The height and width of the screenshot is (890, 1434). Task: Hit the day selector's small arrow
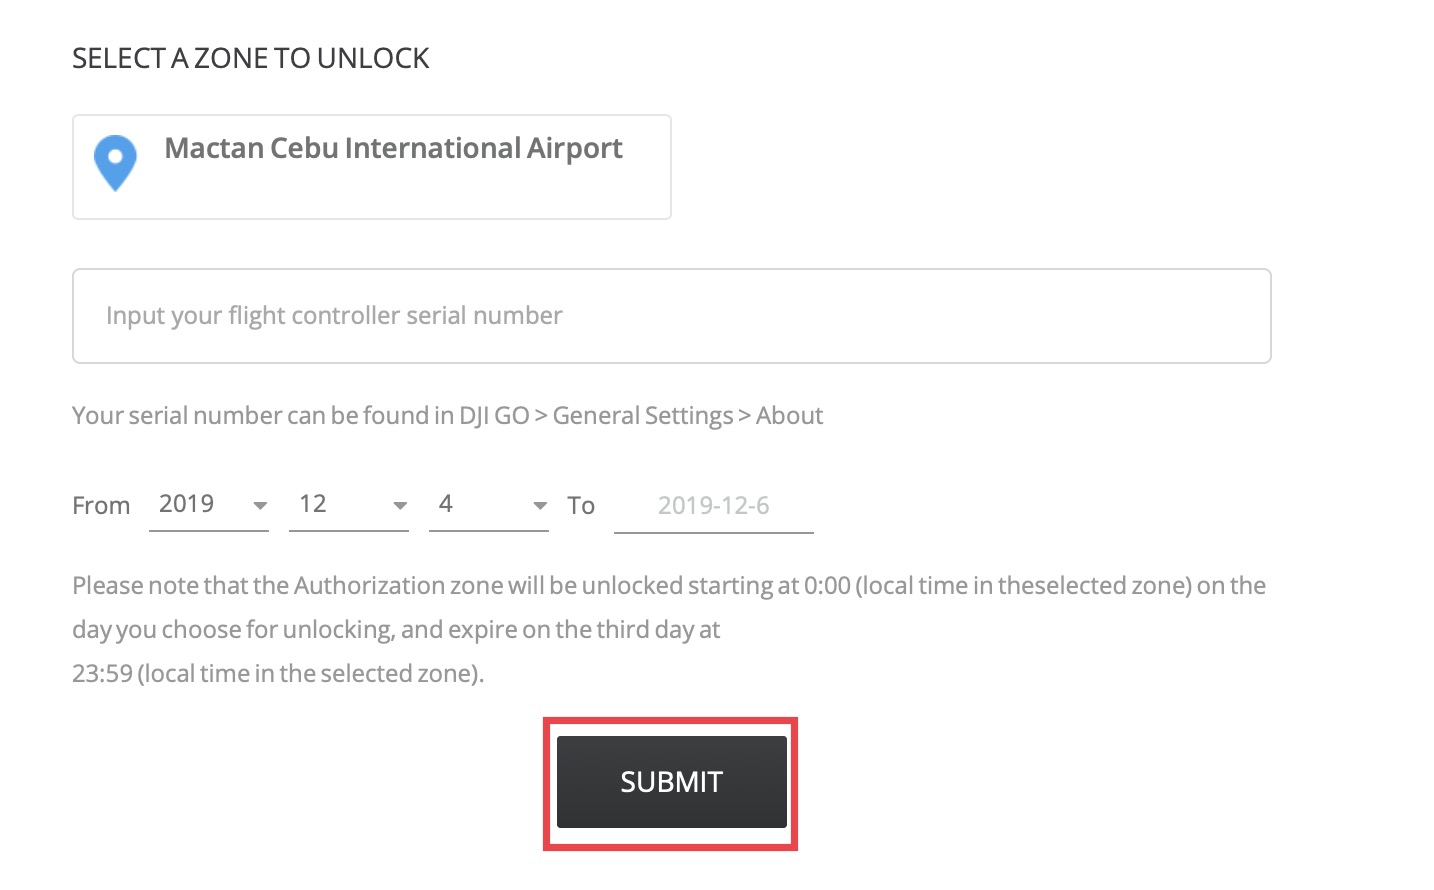[x=540, y=506]
